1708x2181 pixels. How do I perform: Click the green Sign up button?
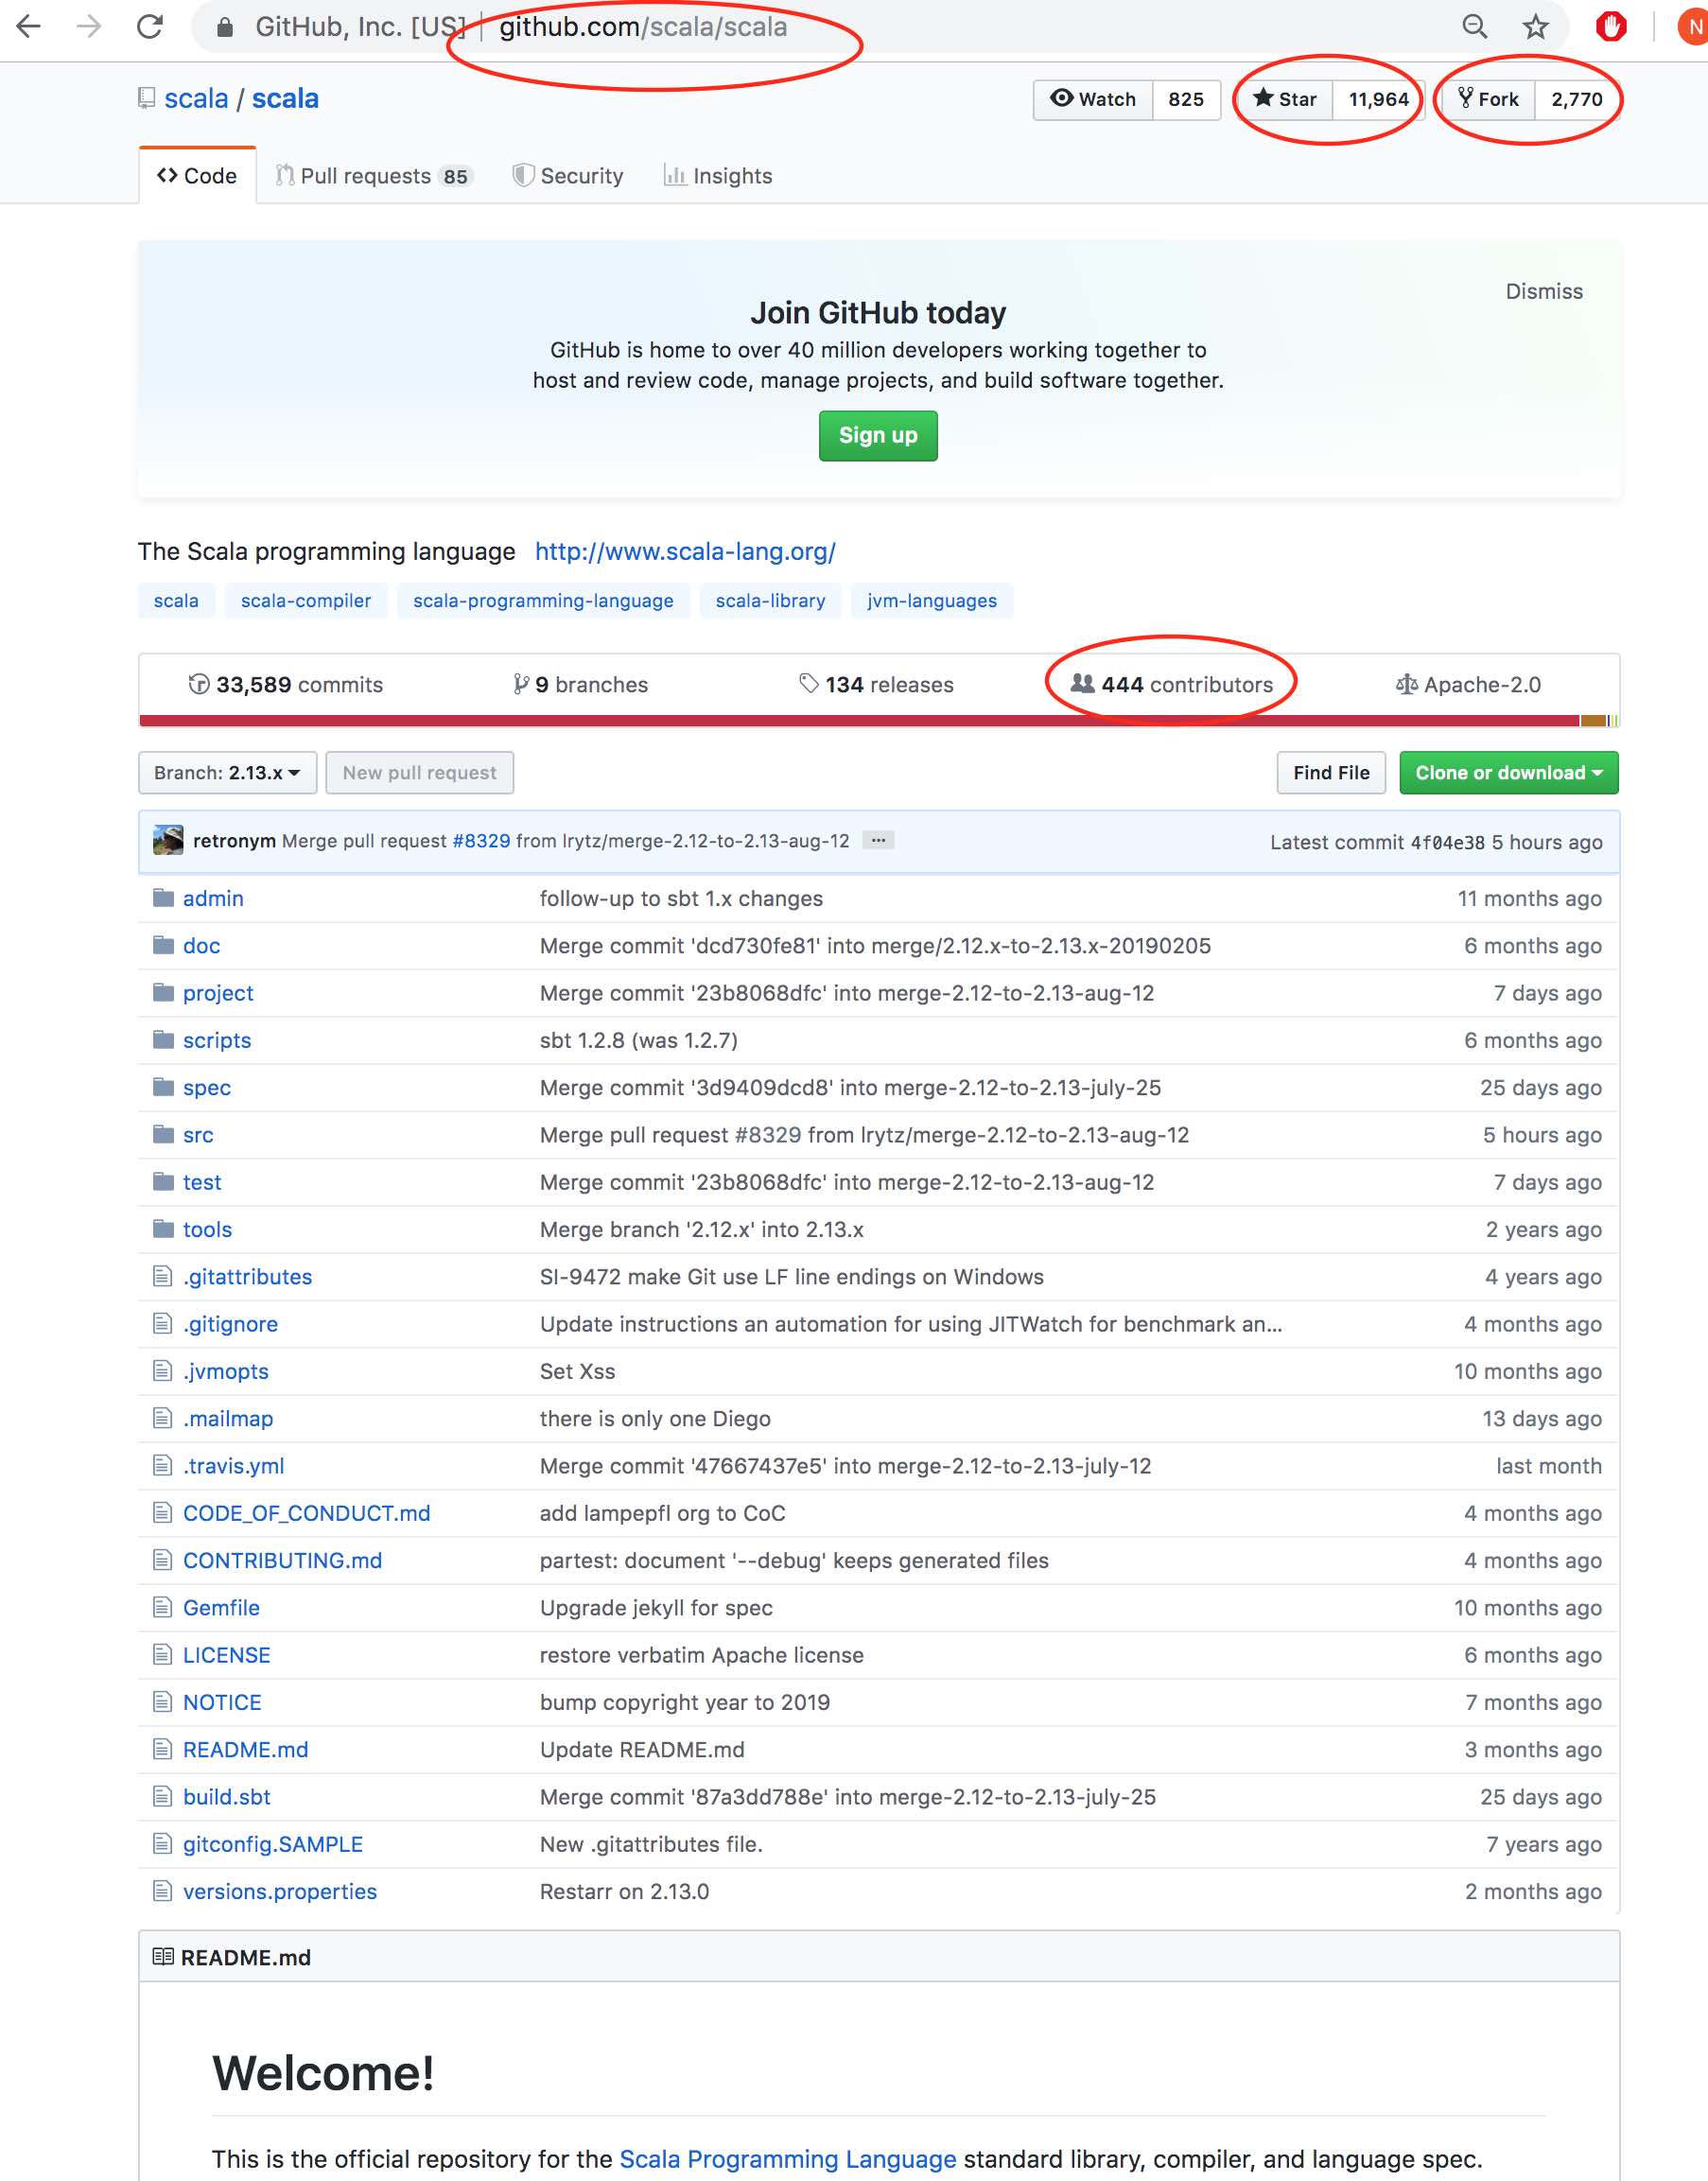point(878,436)
